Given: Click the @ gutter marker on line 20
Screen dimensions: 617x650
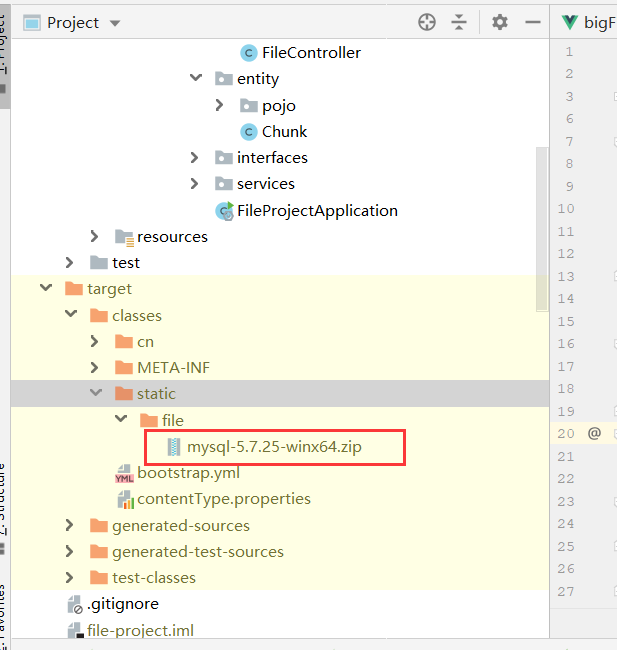Looking at the screenshot, I should [594, 434].
